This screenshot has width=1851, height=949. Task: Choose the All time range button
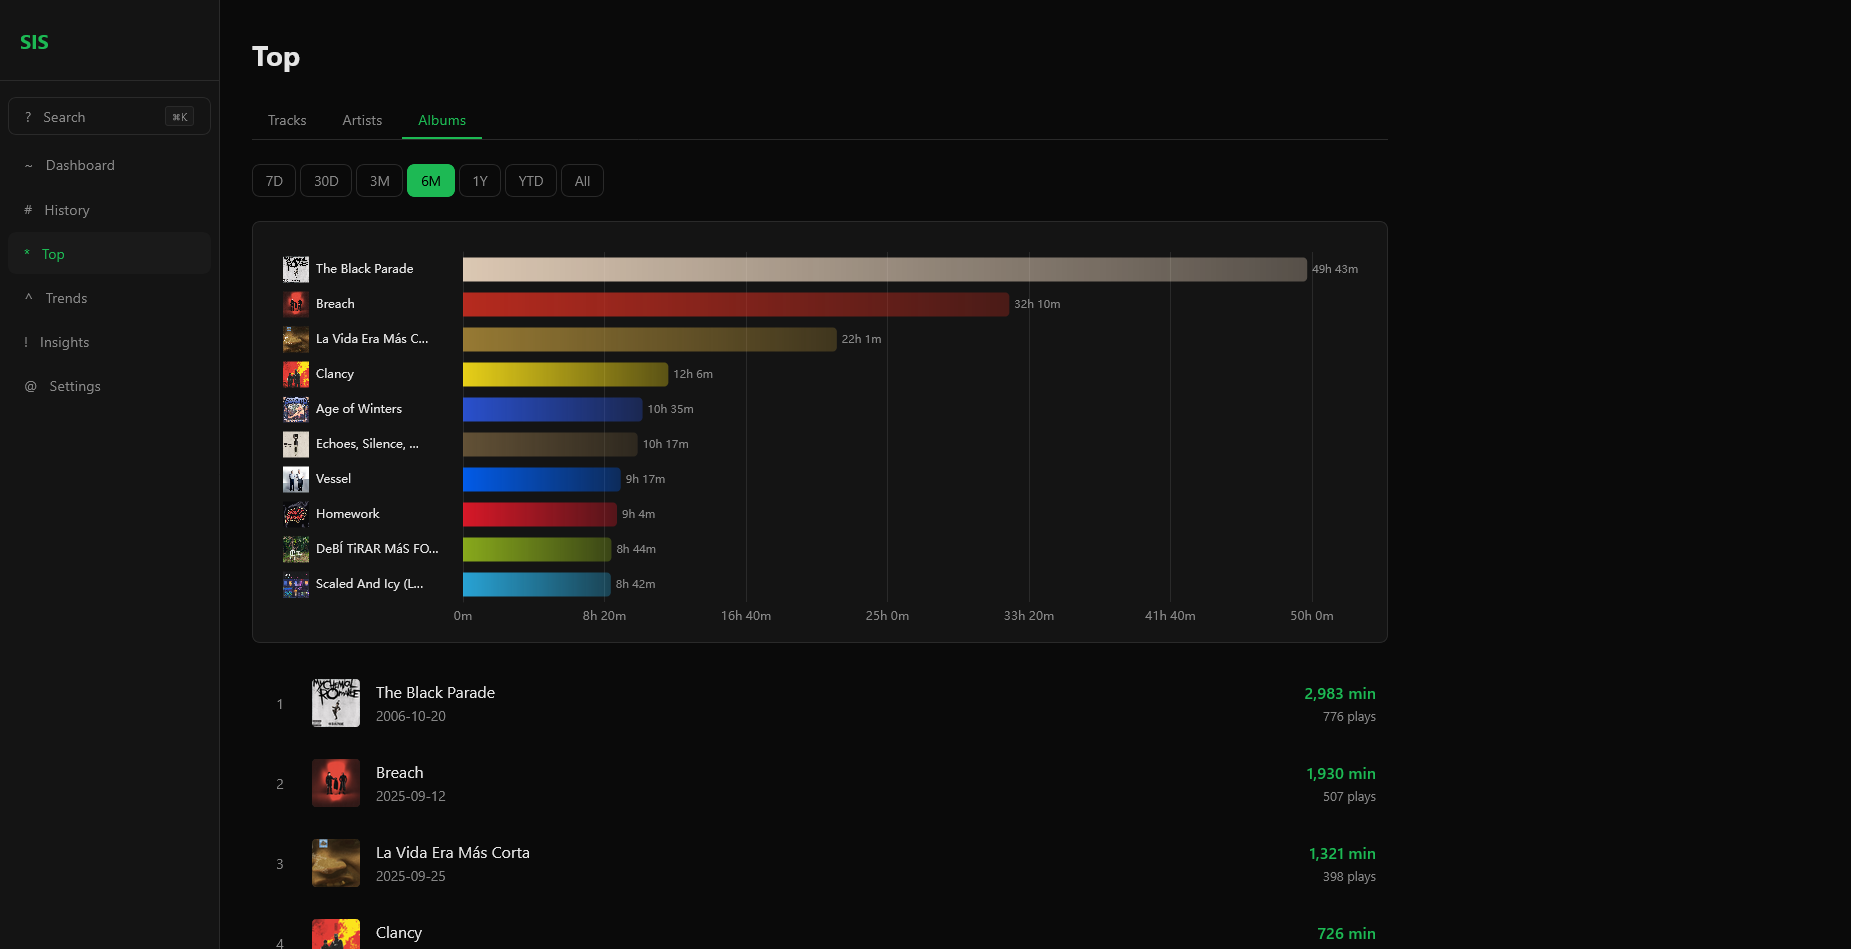582,181
